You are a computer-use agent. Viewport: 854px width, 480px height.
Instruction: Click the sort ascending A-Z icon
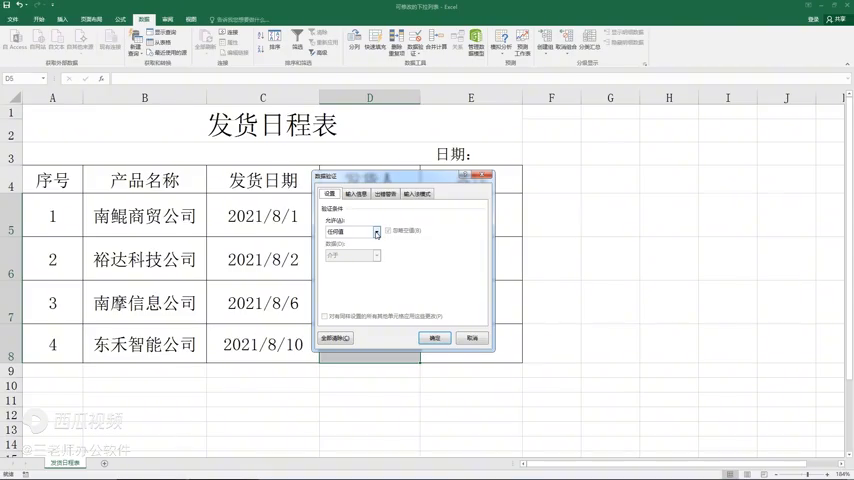pos(260,35)
